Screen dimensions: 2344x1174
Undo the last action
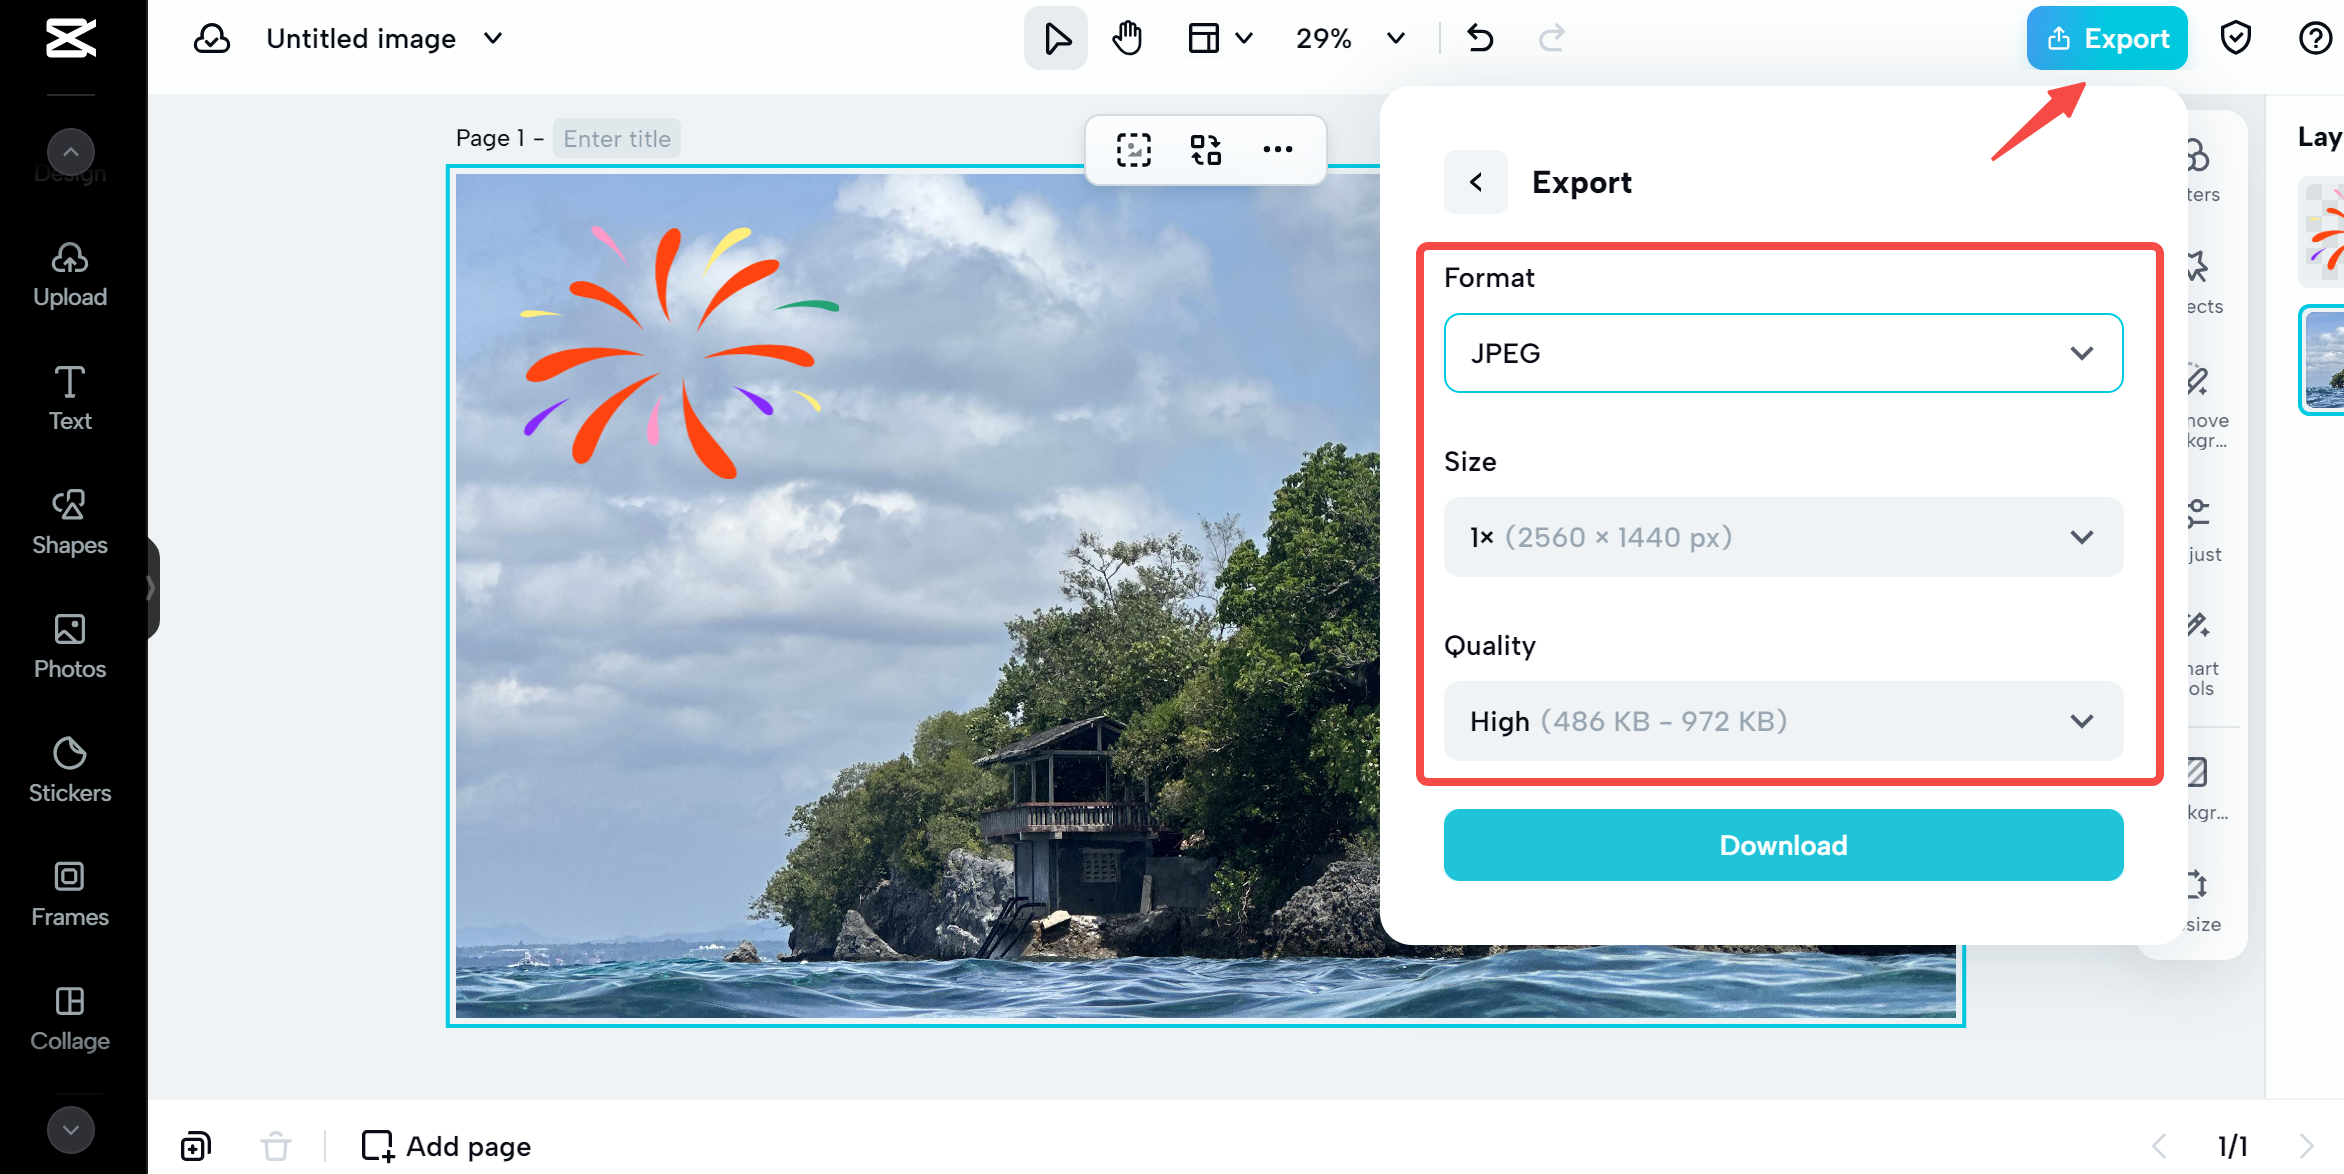tap(1480, 38)
